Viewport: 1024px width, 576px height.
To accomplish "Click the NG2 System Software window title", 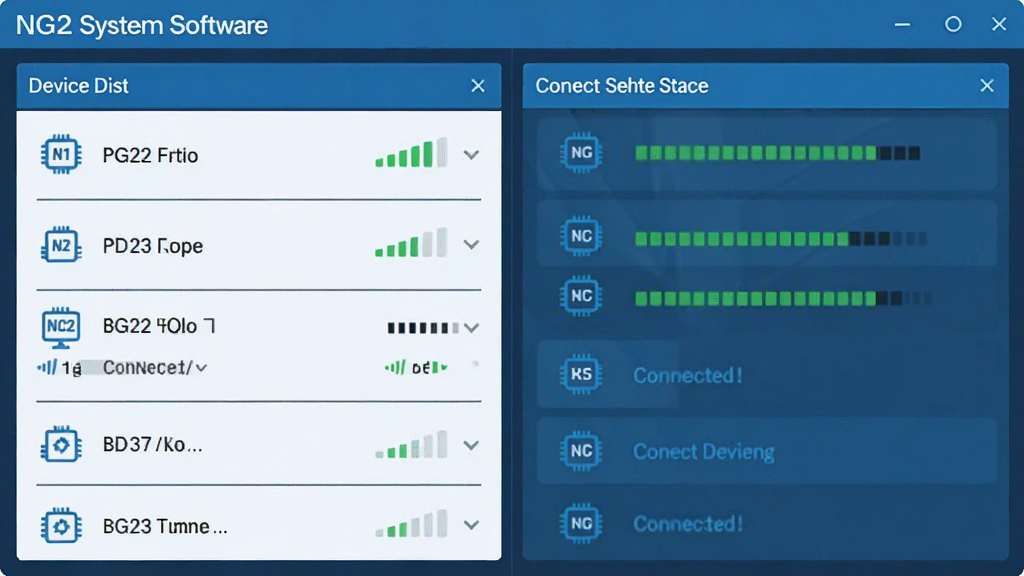I will pos(142,25).
